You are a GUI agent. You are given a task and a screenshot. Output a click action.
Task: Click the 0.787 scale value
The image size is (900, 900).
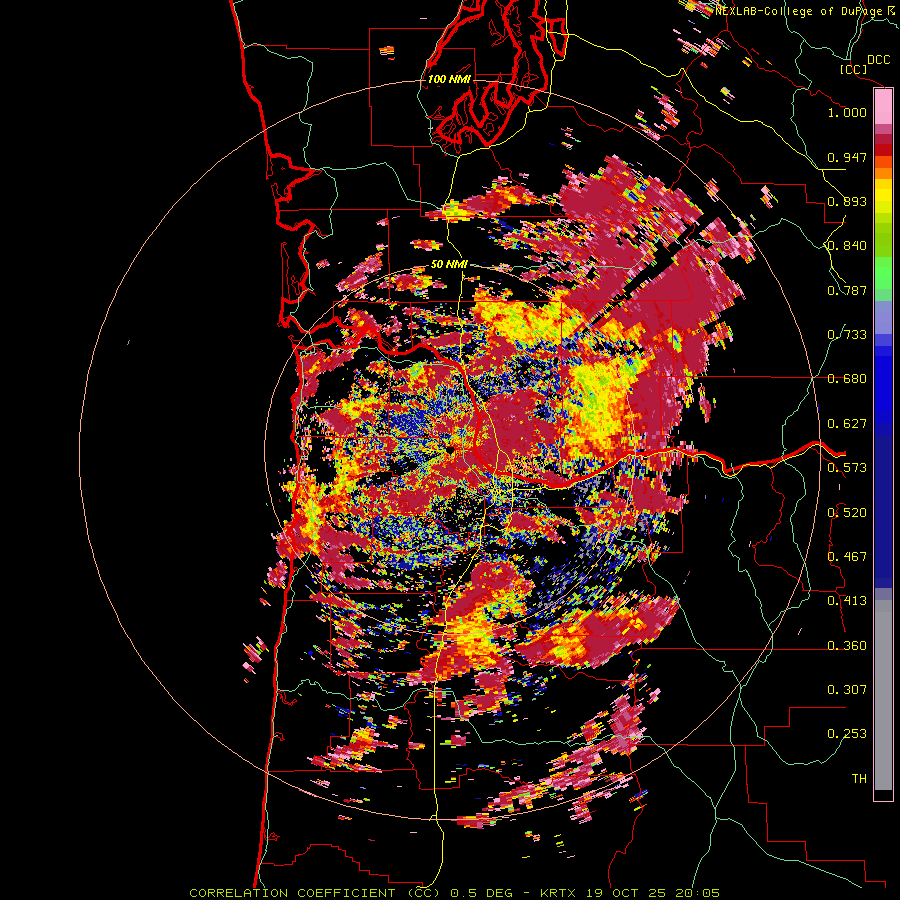pyautogui.click(x=847, y=290)
